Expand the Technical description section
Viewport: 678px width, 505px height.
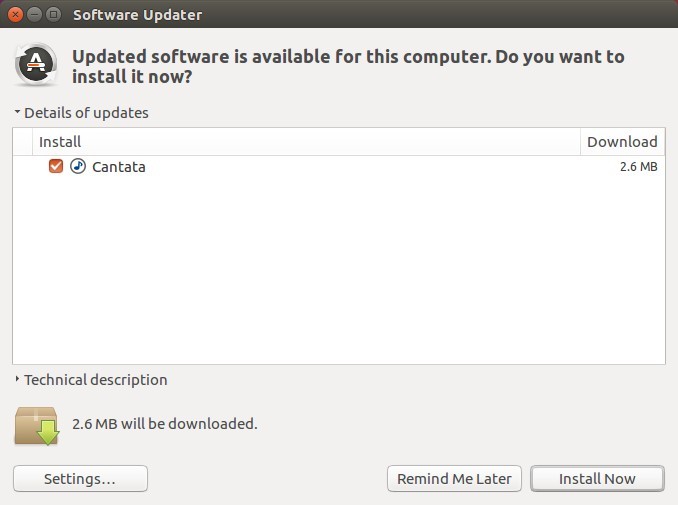[x=91, y=380]
